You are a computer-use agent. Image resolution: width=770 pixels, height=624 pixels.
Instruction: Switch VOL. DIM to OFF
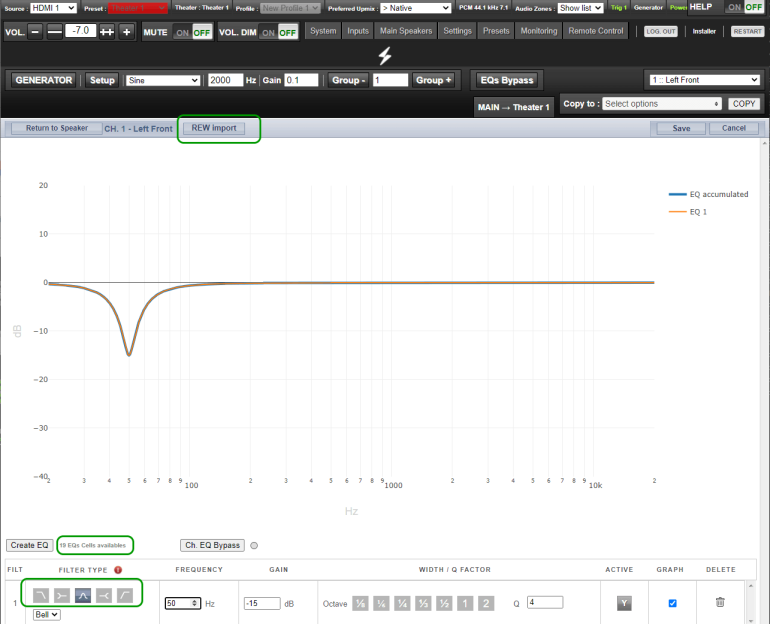(287, 33)
